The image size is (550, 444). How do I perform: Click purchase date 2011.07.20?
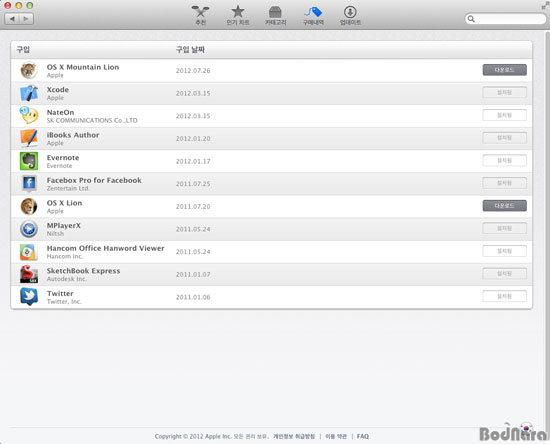(193, 206)
